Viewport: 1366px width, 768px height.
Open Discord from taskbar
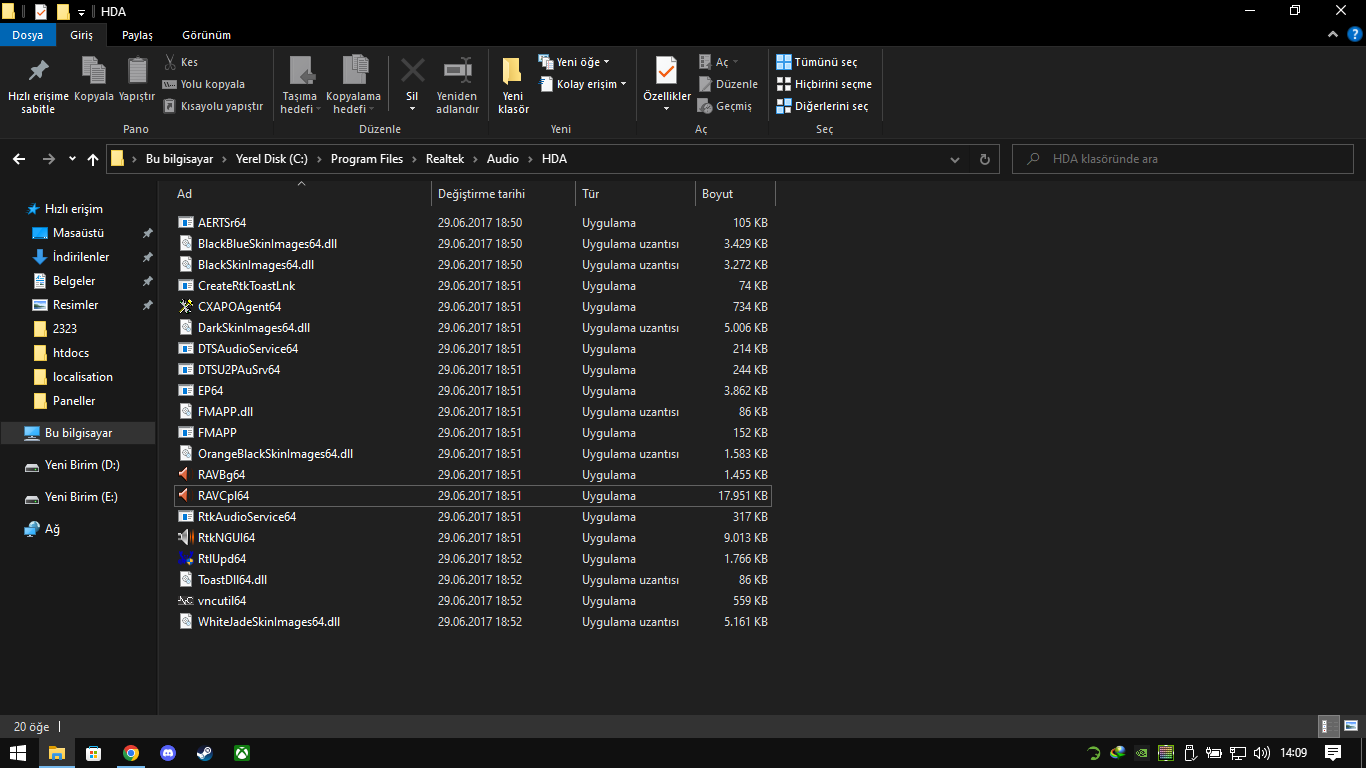[x=168, y=753]
